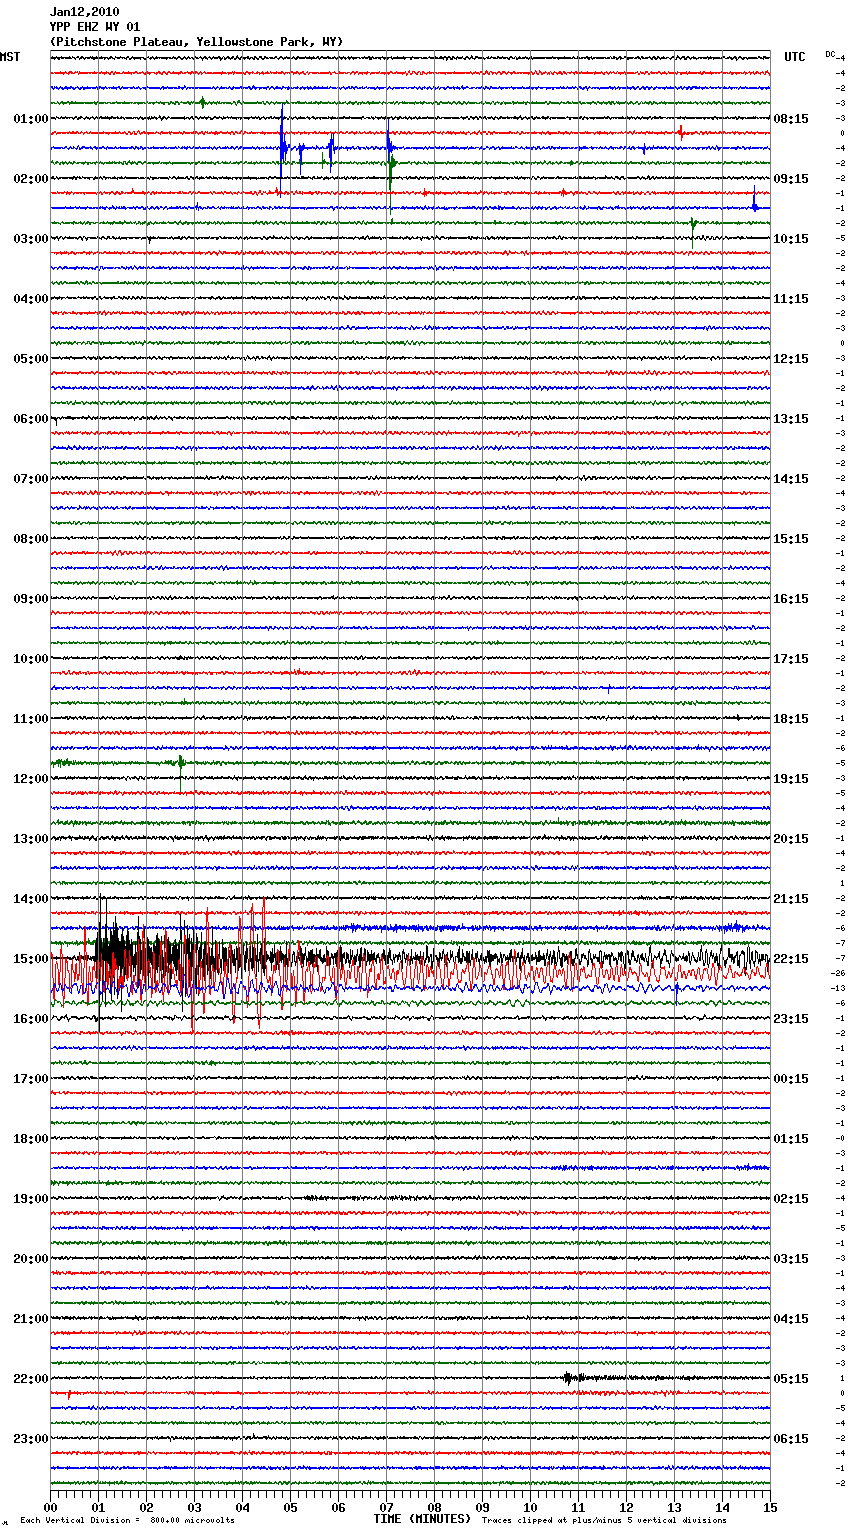Click the 18:00 MST time label
This screenshot has height=1534, width=850.
click(x=31, y=1139)
